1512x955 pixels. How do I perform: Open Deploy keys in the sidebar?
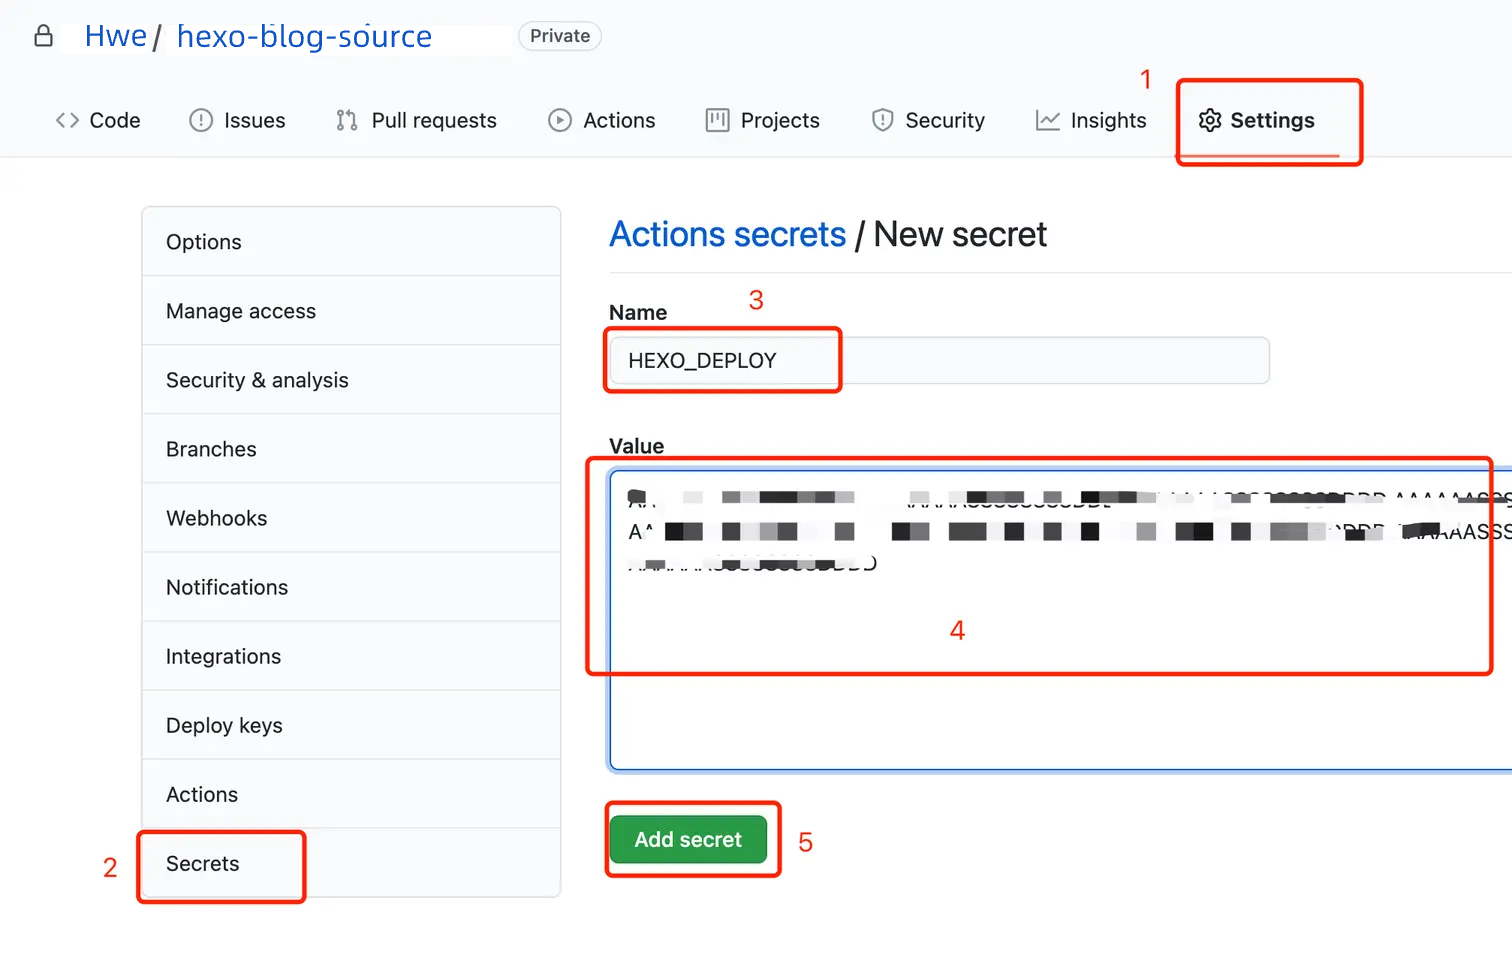pos(224,726)
